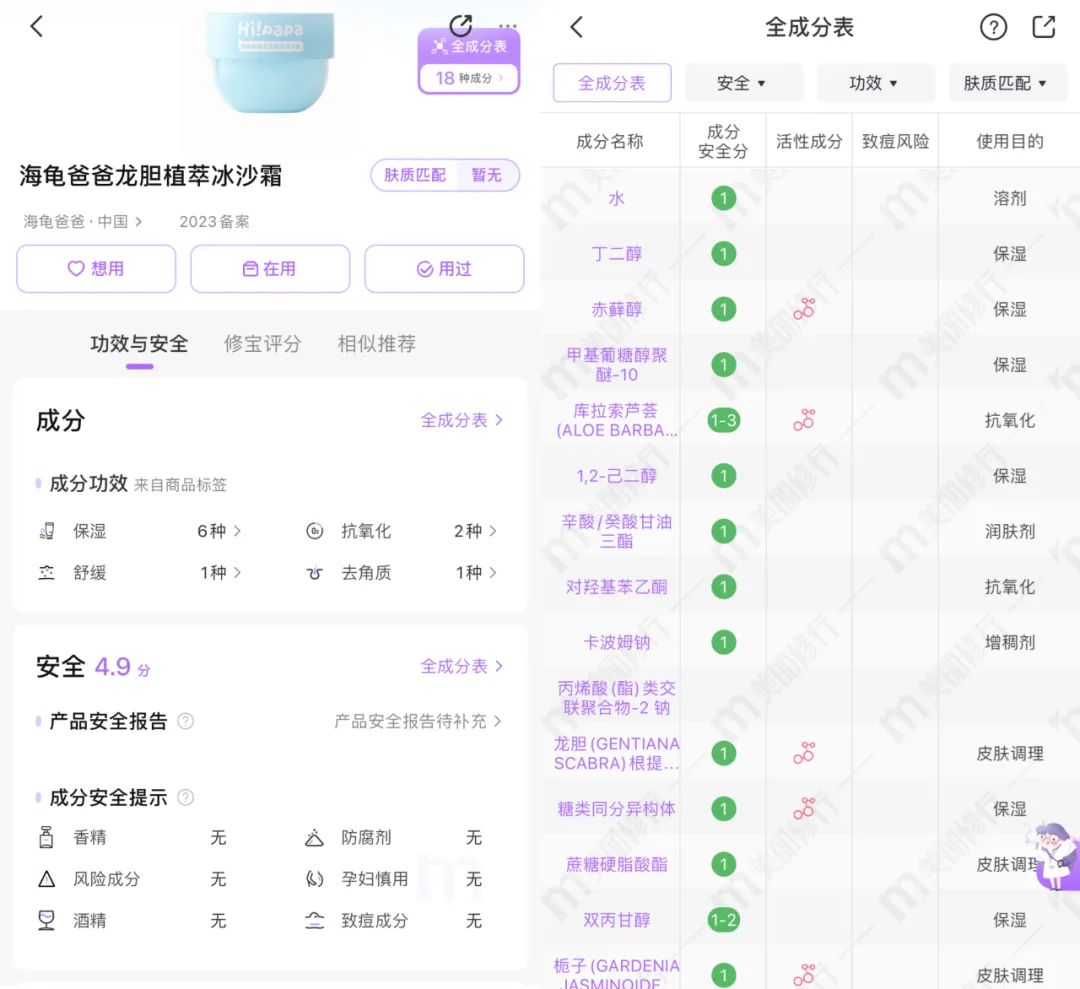Tap the active ingredient icon for 赤藓醇
The height and width of the screenshot is (989, 1080).
coord(804,309)
